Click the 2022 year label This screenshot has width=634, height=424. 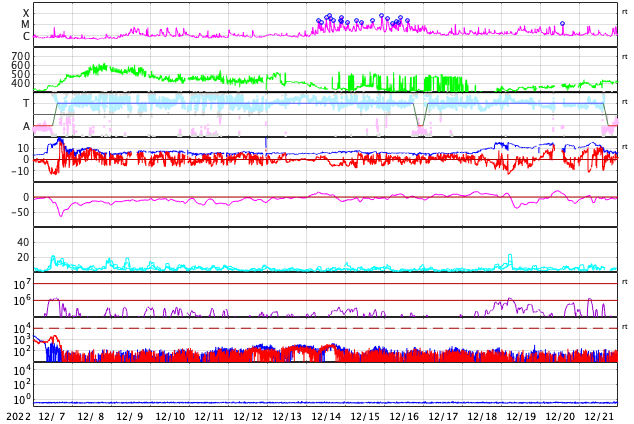coord(19,417)
